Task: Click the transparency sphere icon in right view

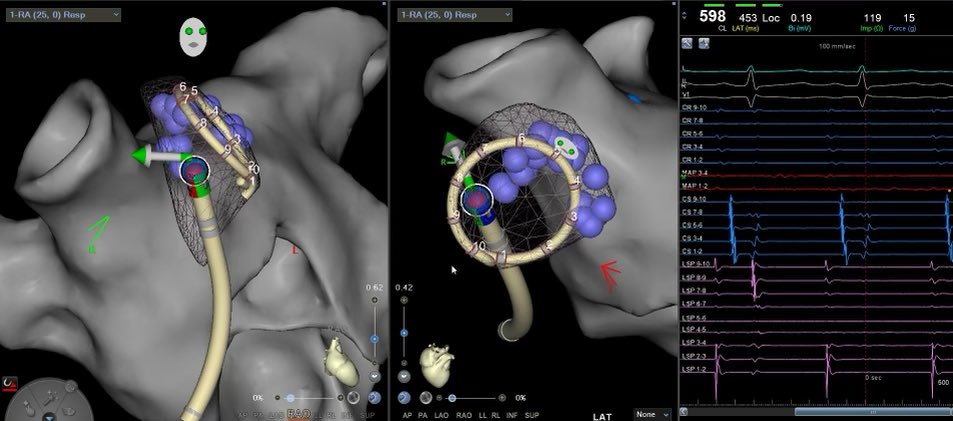Action: (x=425, y=398)
